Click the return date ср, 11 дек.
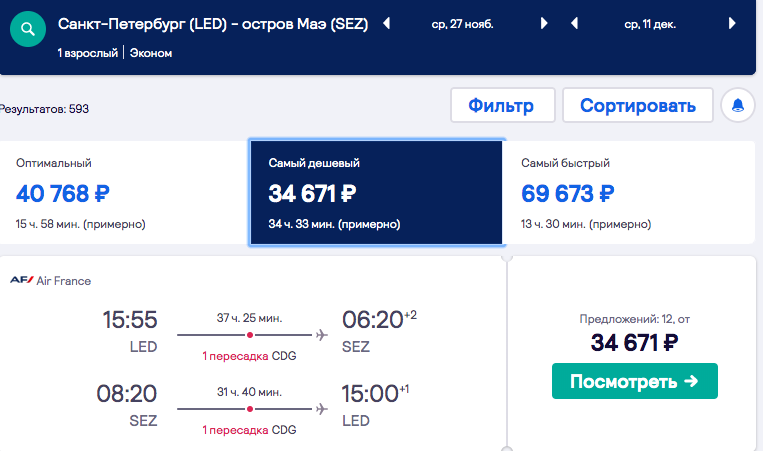The height and width of the screenshot is (451, 763). click(650, 24)
